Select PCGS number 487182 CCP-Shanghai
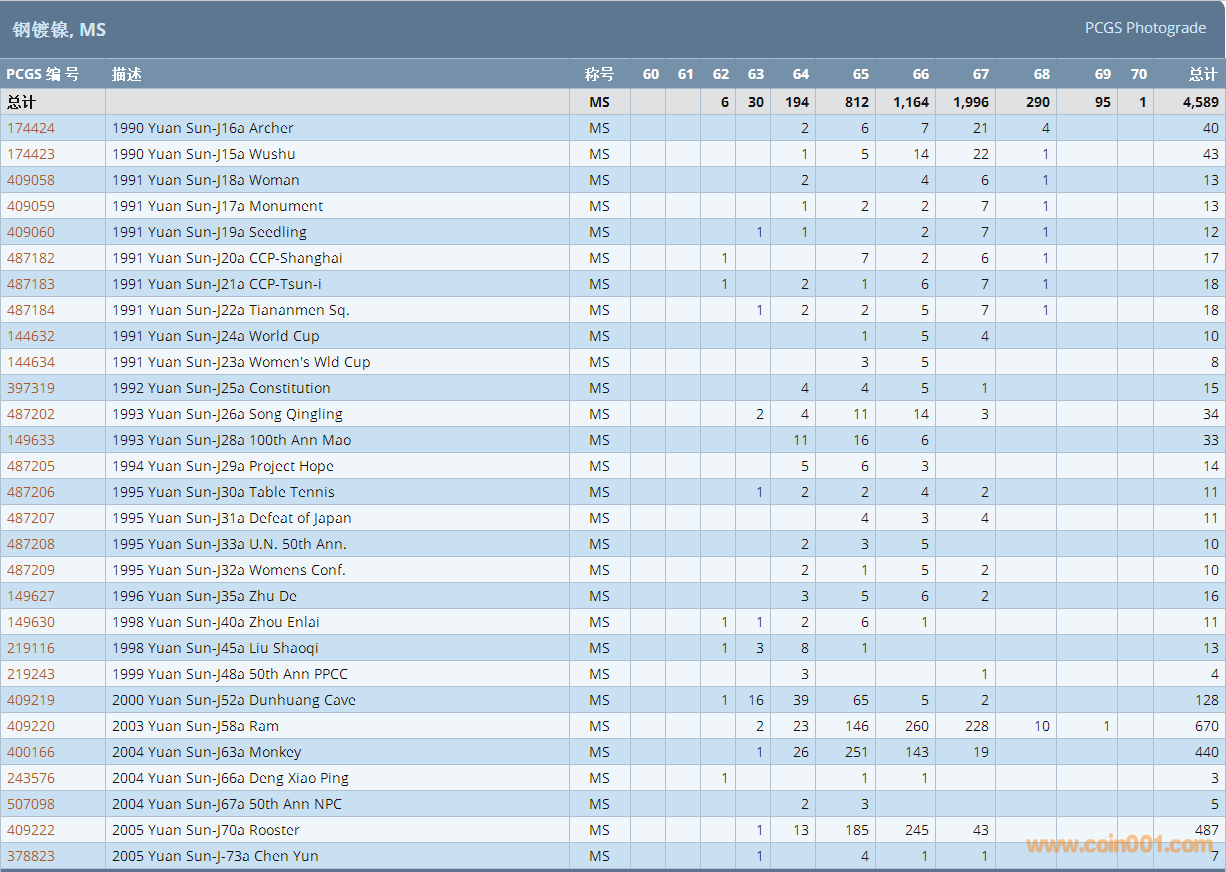 pyautogui.click(x=31, y=258)
